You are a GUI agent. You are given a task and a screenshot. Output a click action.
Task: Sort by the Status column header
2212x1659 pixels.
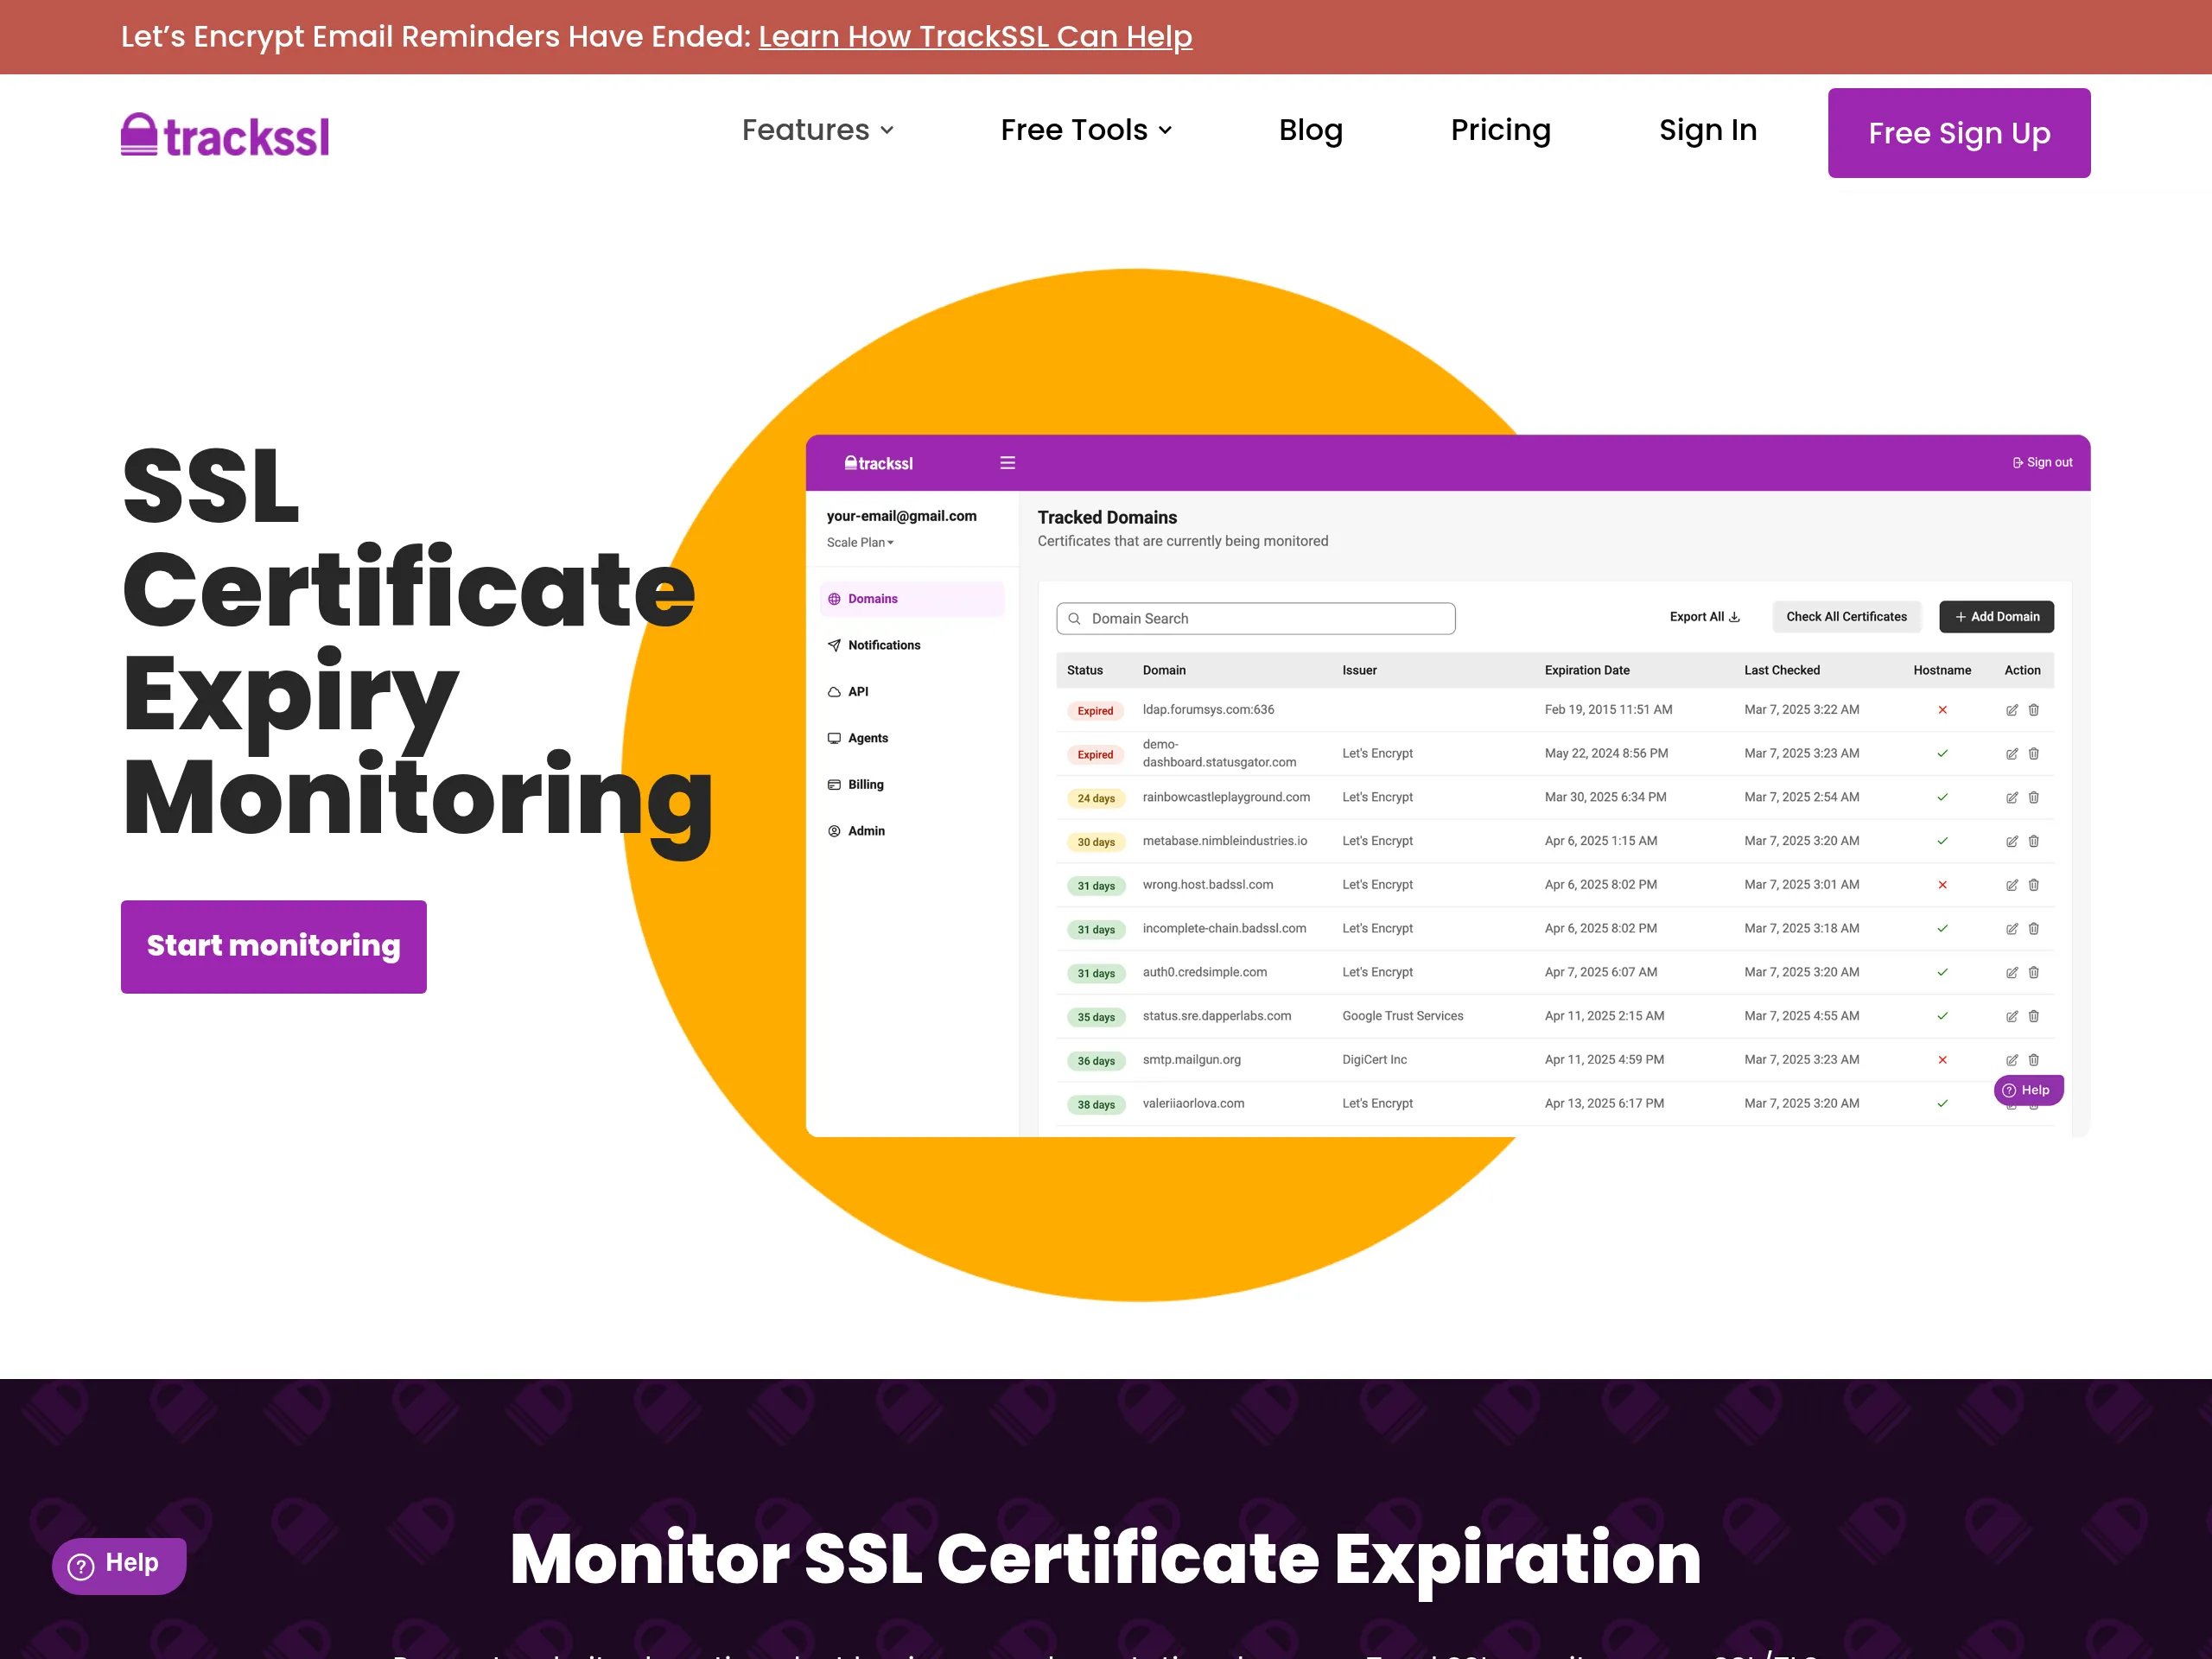pyautogui.click(x=1084, y=670)
